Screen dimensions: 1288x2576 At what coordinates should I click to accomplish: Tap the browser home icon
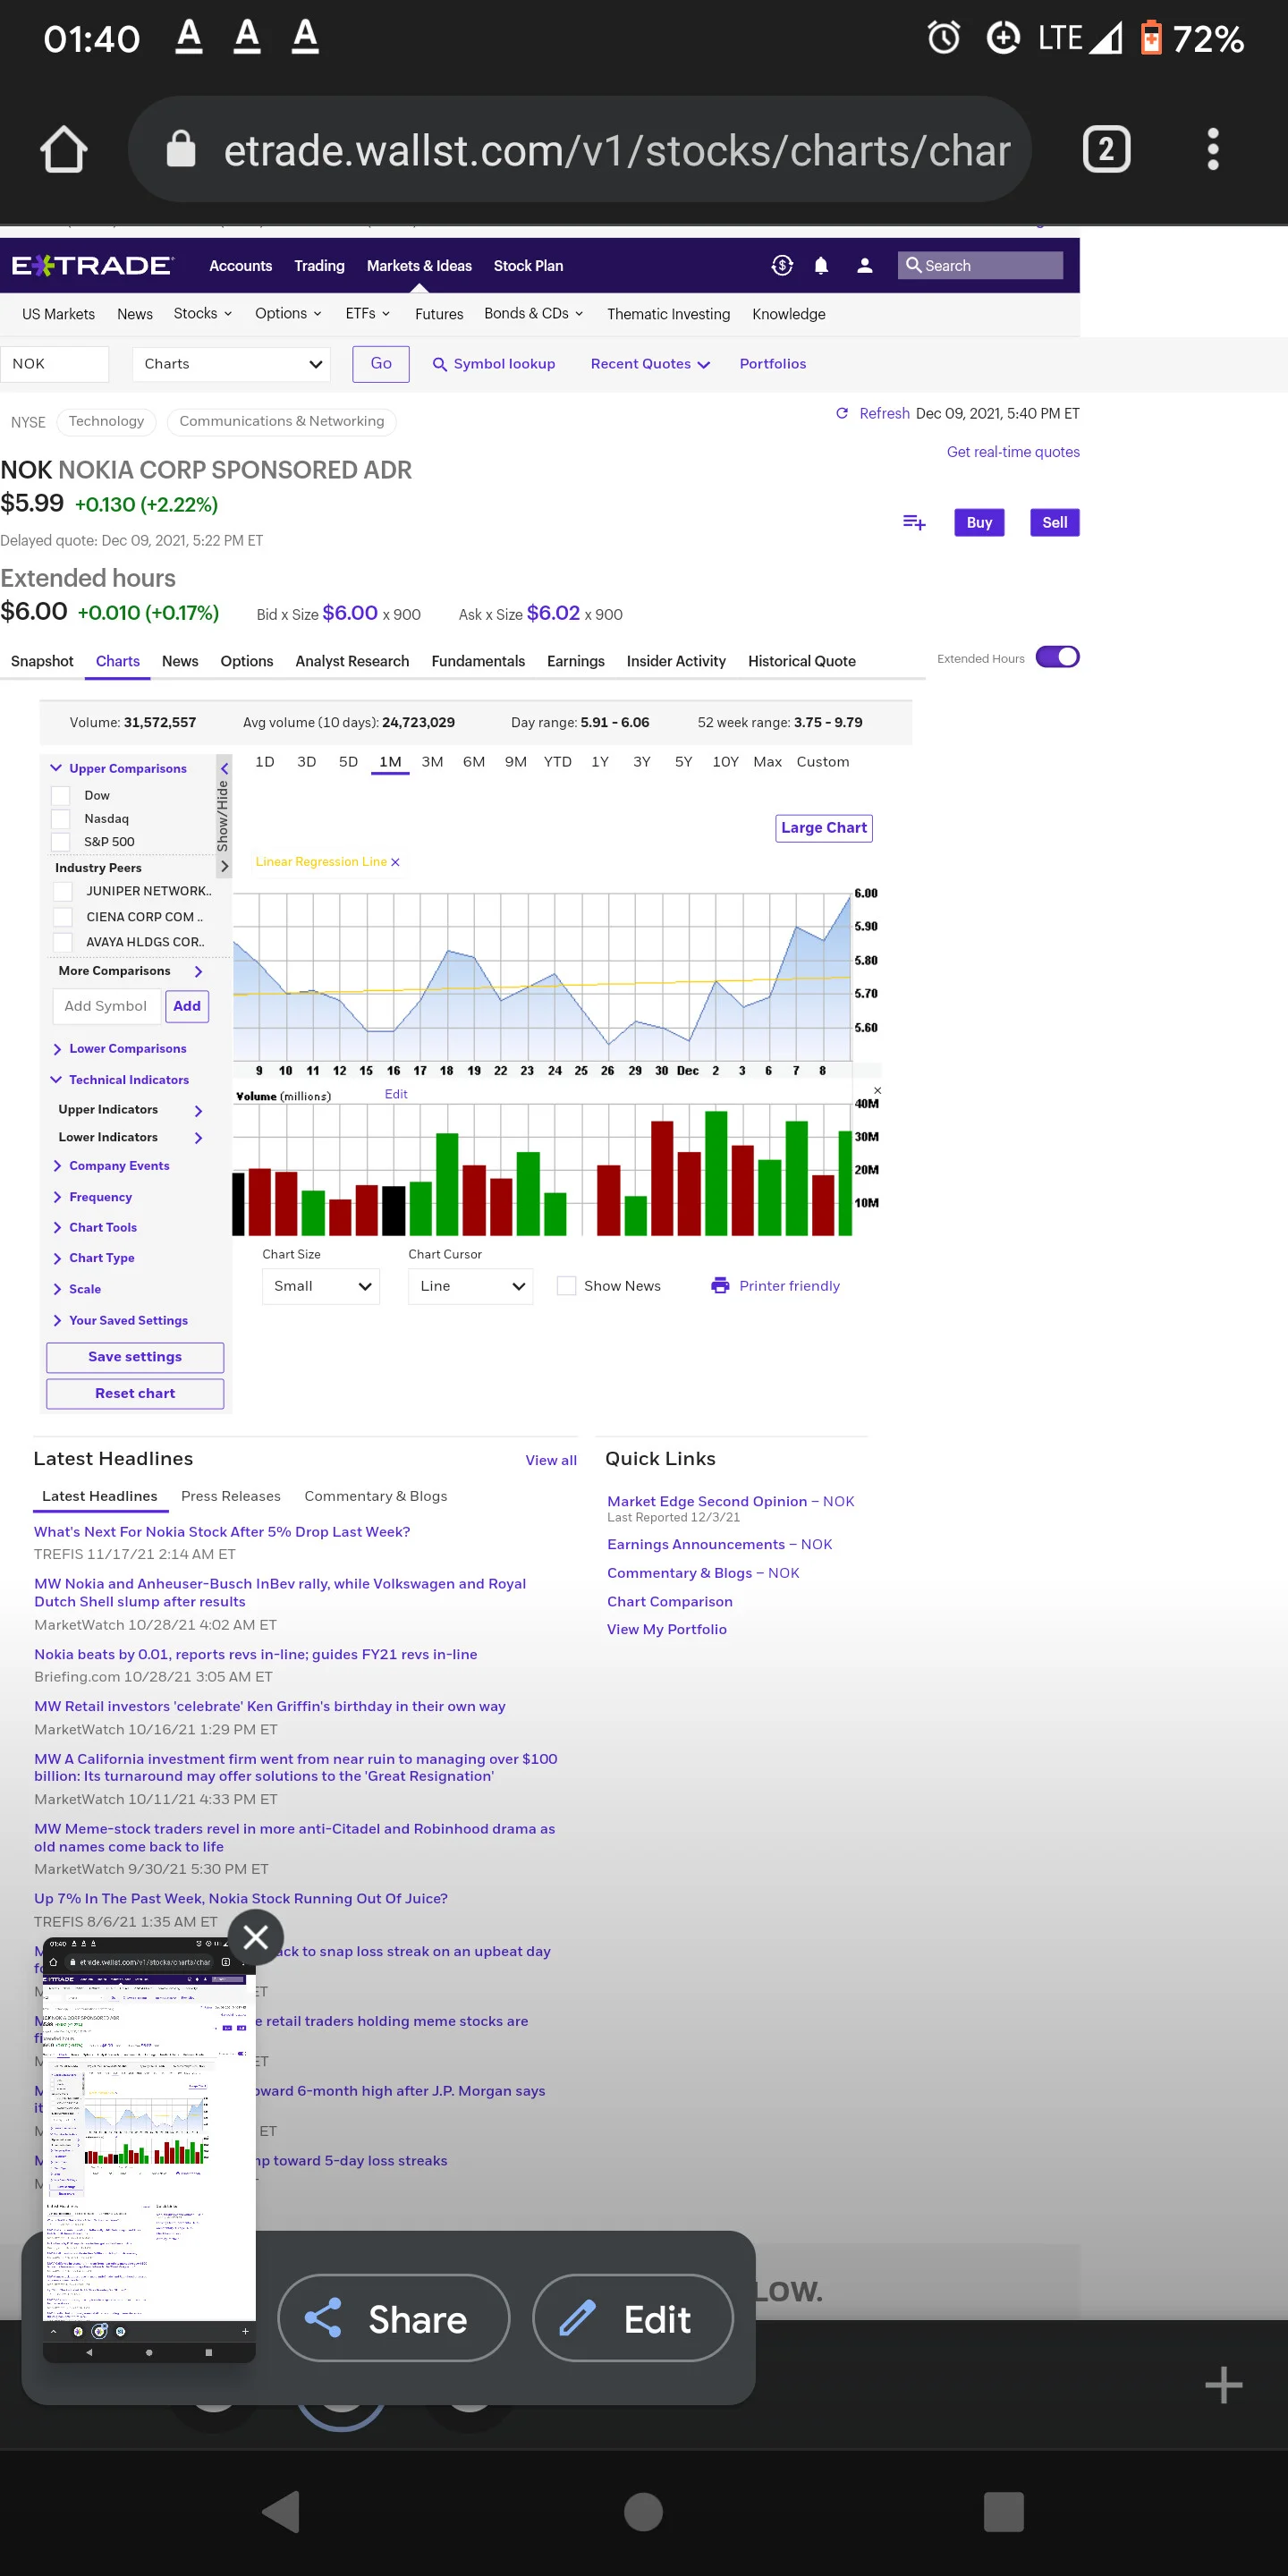click(64, 150)
